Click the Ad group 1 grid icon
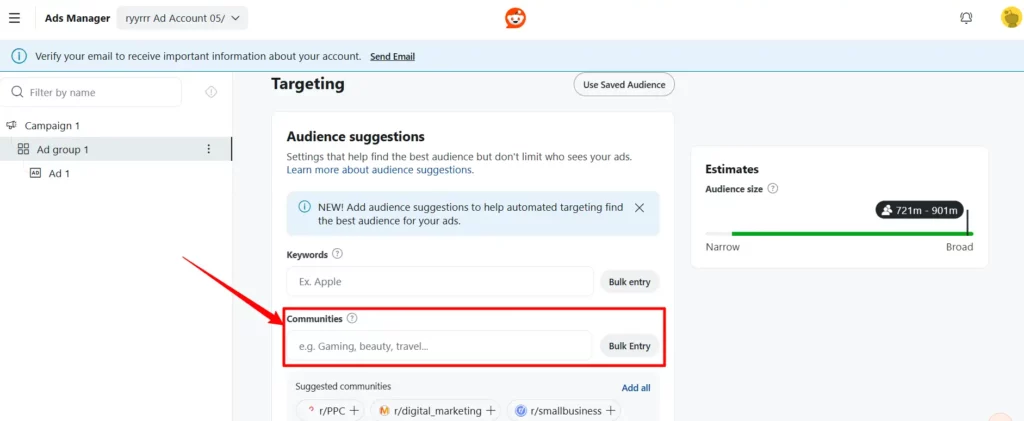 point(24,149)
